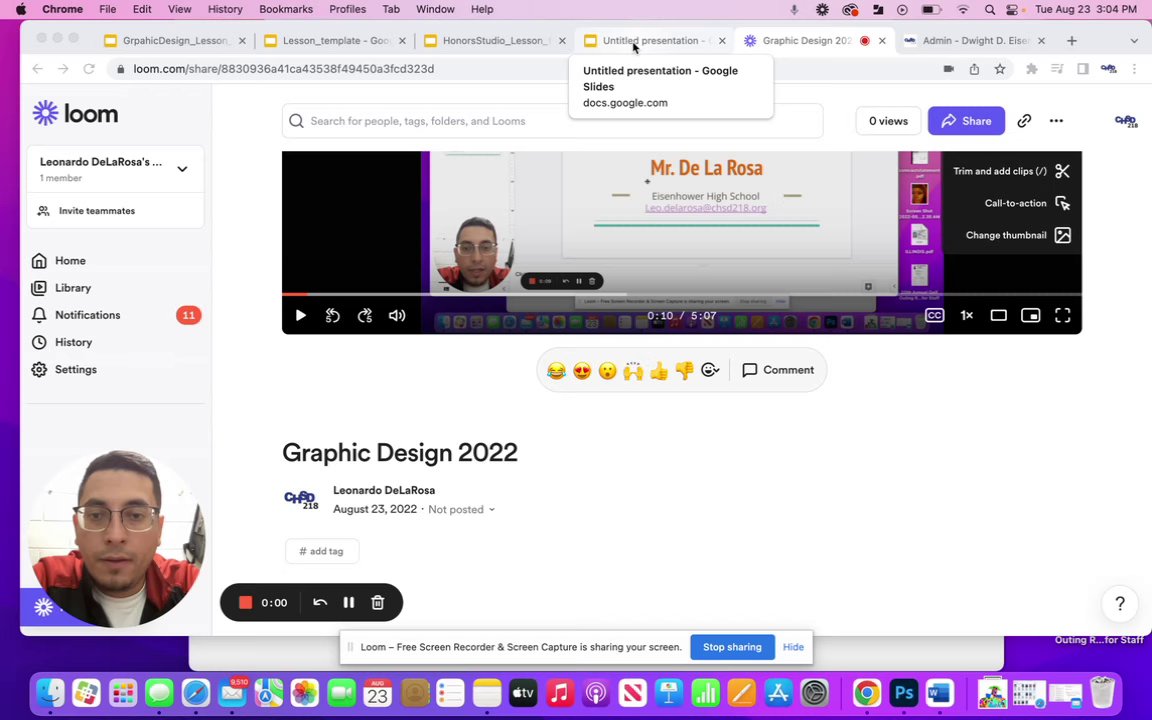Click Stop sharing button
The width and height of the screenshot is (1152, 720).
(732, 647)
